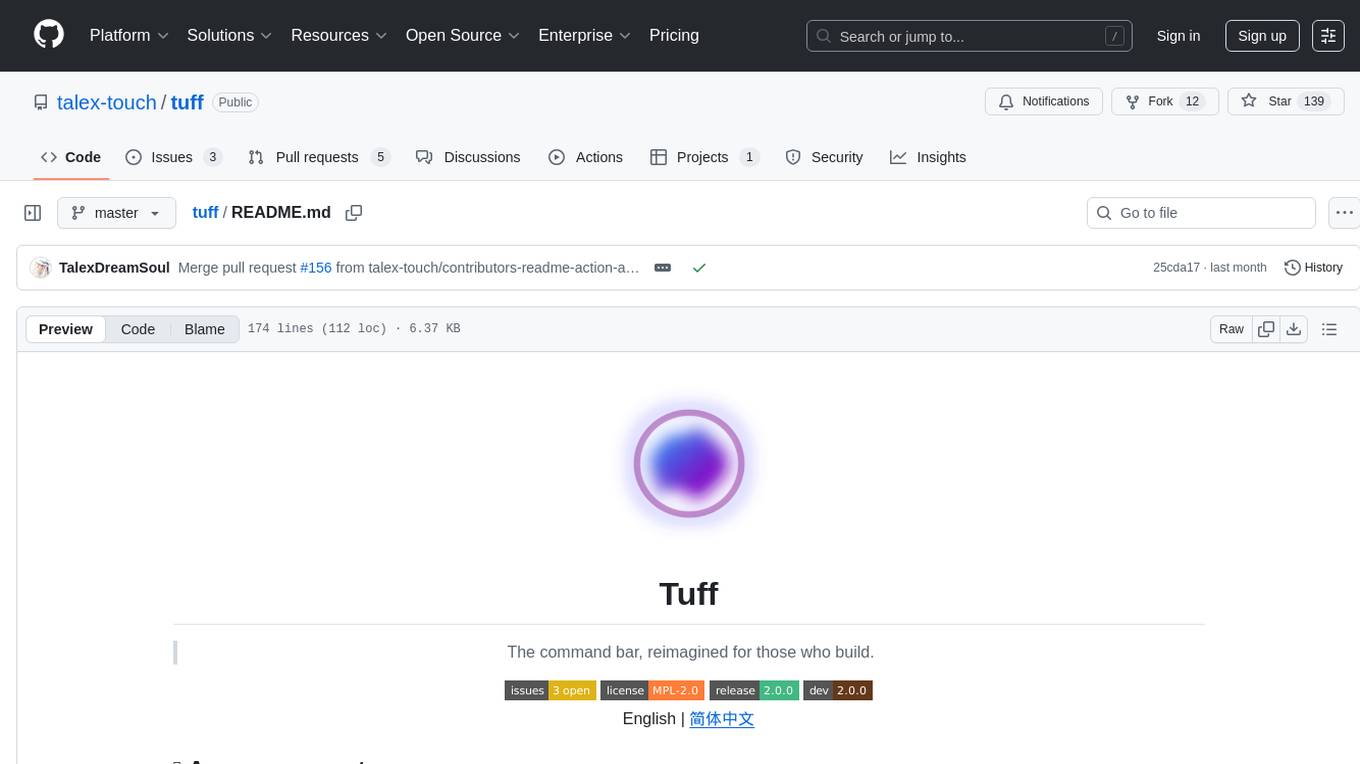Copy raw file contents
The image size is (1360, 764).
click(1266, 329)
